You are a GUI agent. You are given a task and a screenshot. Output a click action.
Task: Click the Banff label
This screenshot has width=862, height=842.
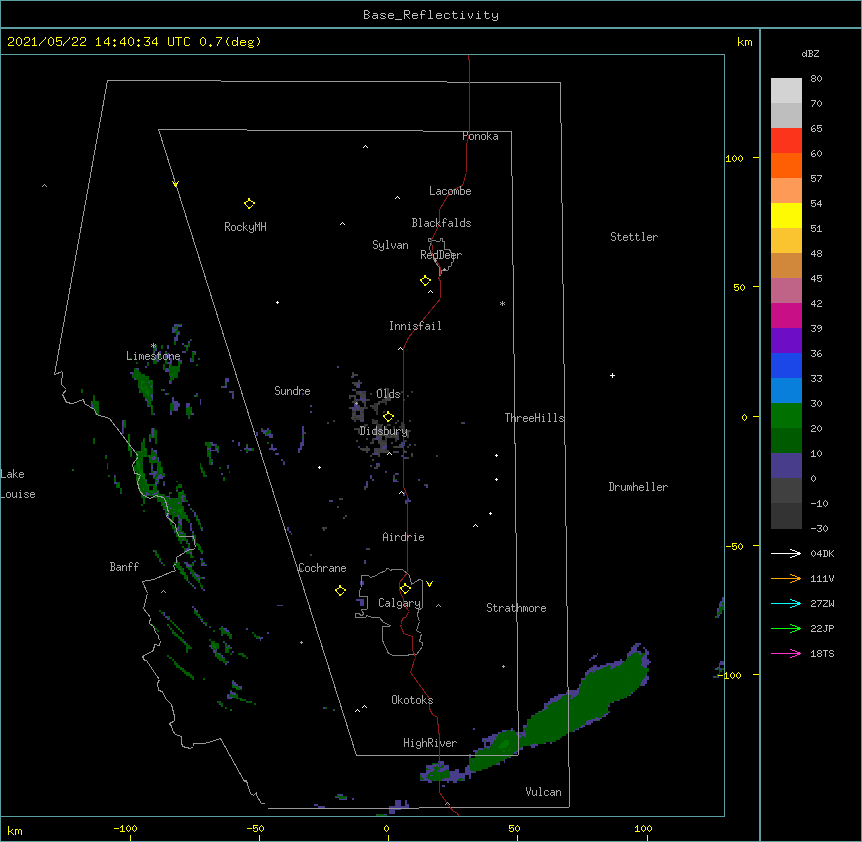pos(124,567)
